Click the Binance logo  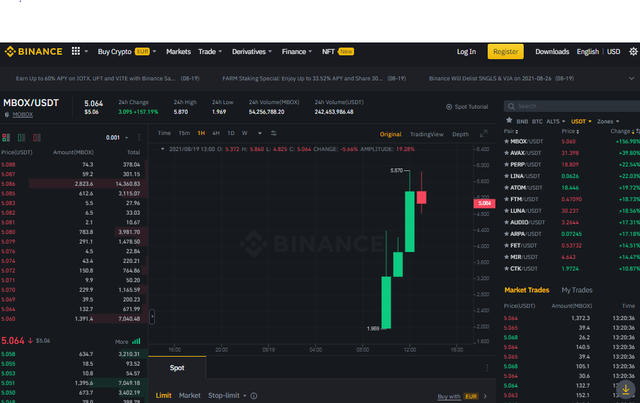tap(33, 51)
